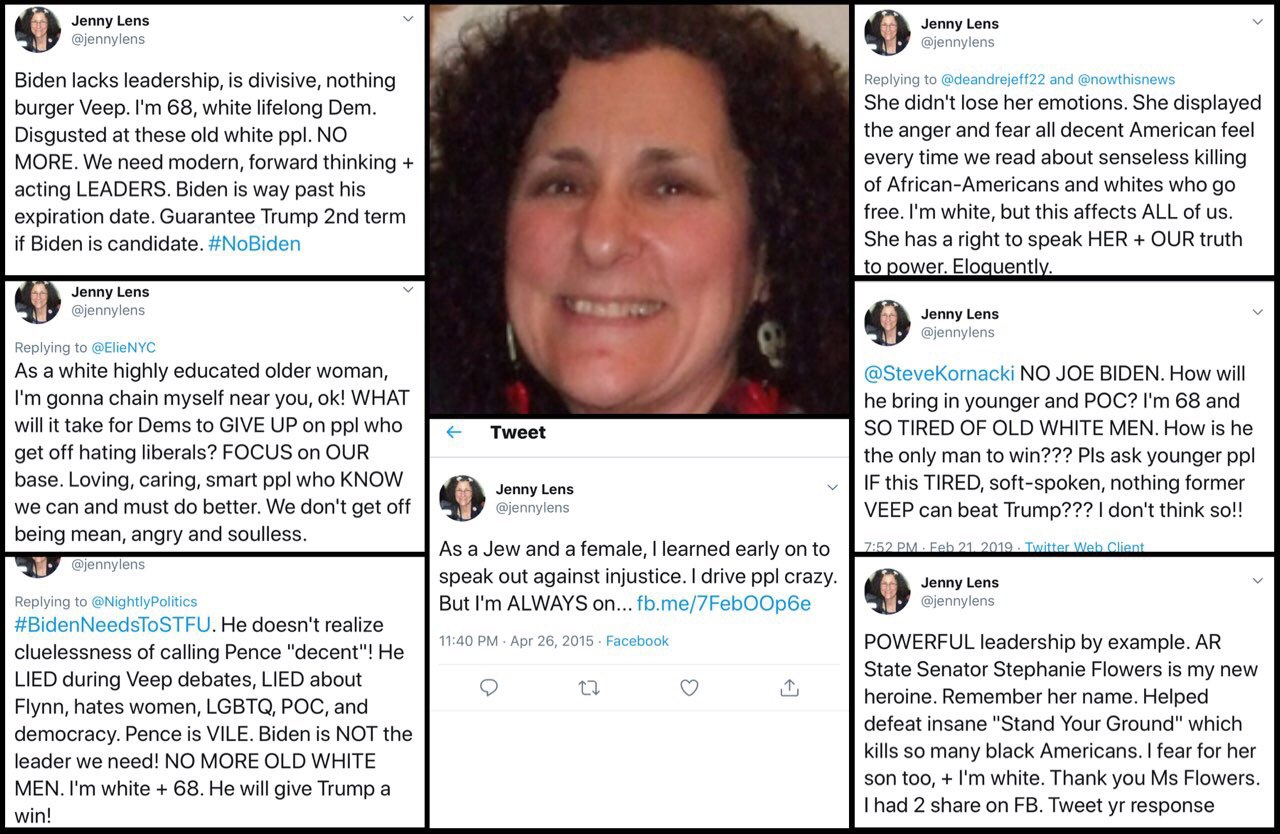
Task: Click the avatar on the Stephanie Flowers tweet
Action: point(887,591)
